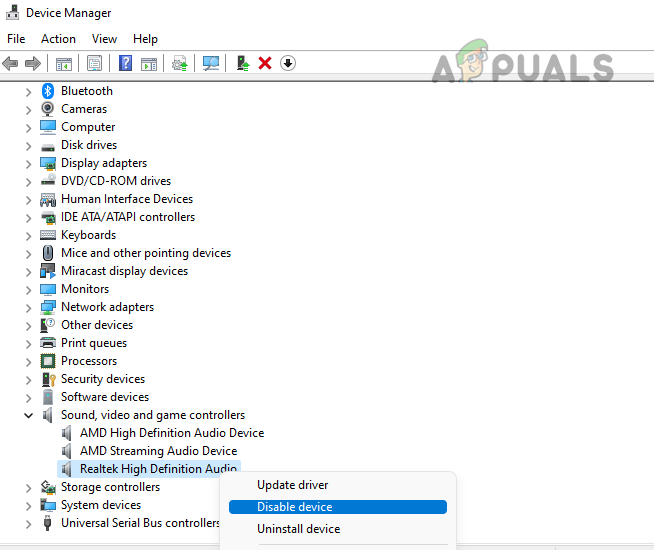The image size is (654, 550).
Task: Select the Keyboards label
Action: pyautogui.click(x=88, y=235)
